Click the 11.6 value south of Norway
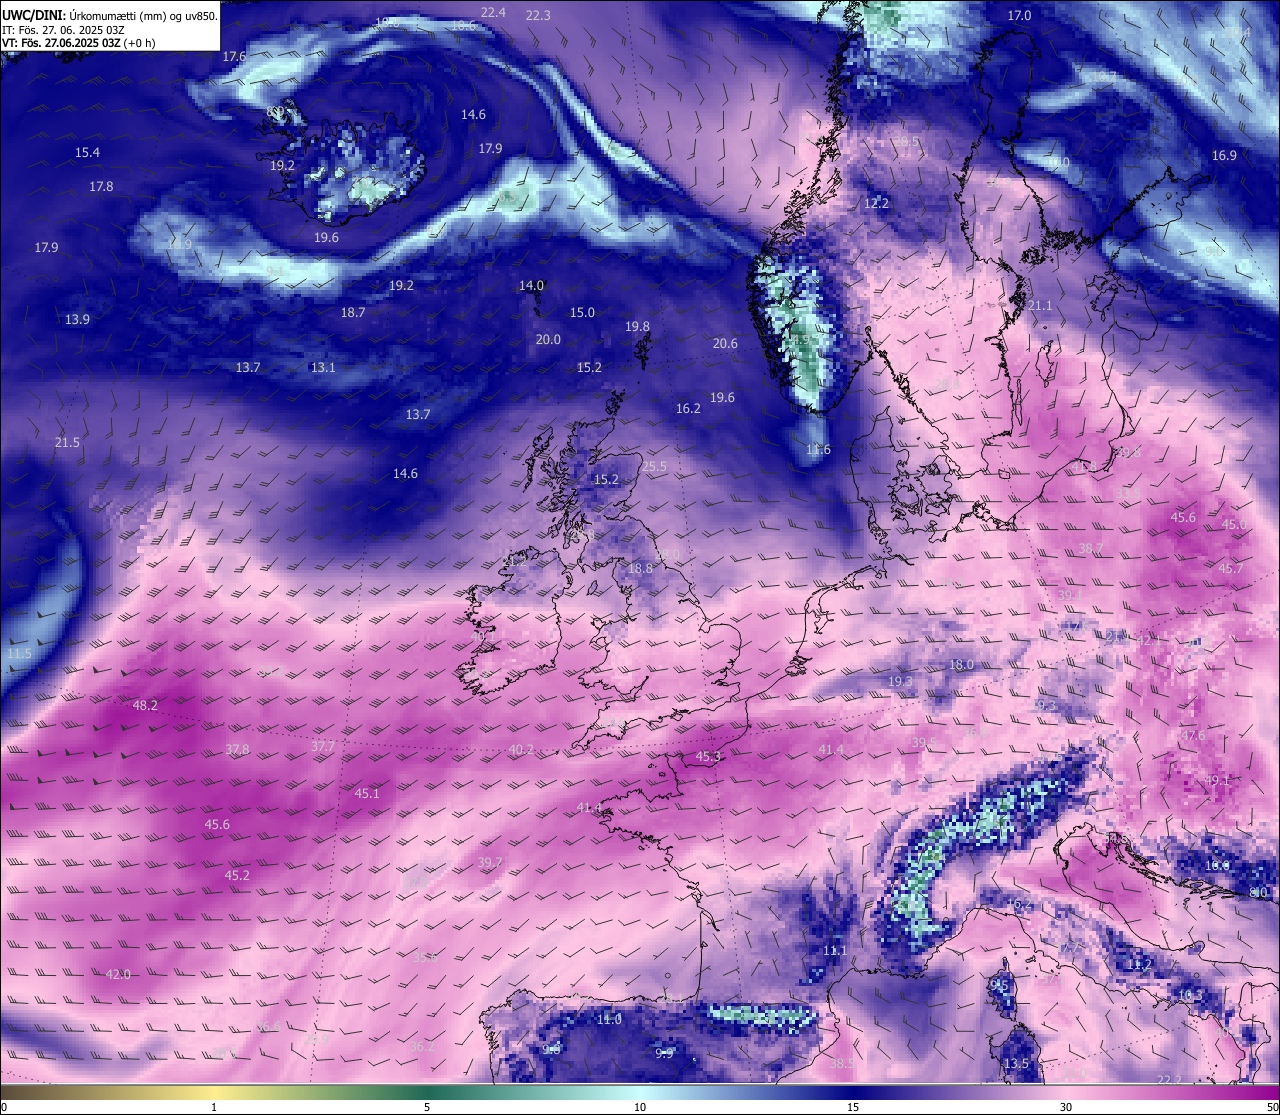This screenshot has height=1115, width=1280. tap(818, 450)
